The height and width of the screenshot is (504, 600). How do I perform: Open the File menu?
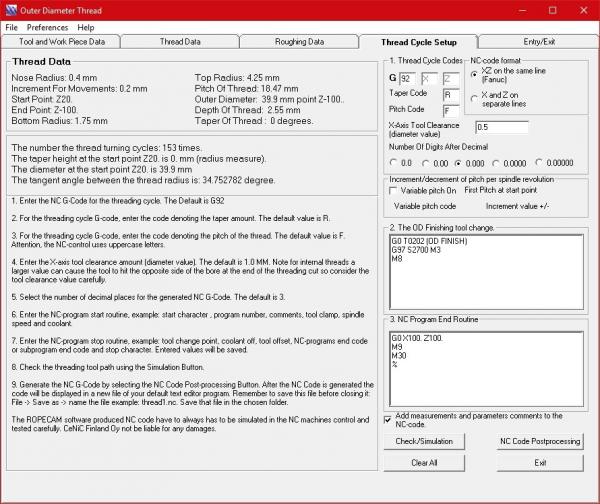pos(12,27)
